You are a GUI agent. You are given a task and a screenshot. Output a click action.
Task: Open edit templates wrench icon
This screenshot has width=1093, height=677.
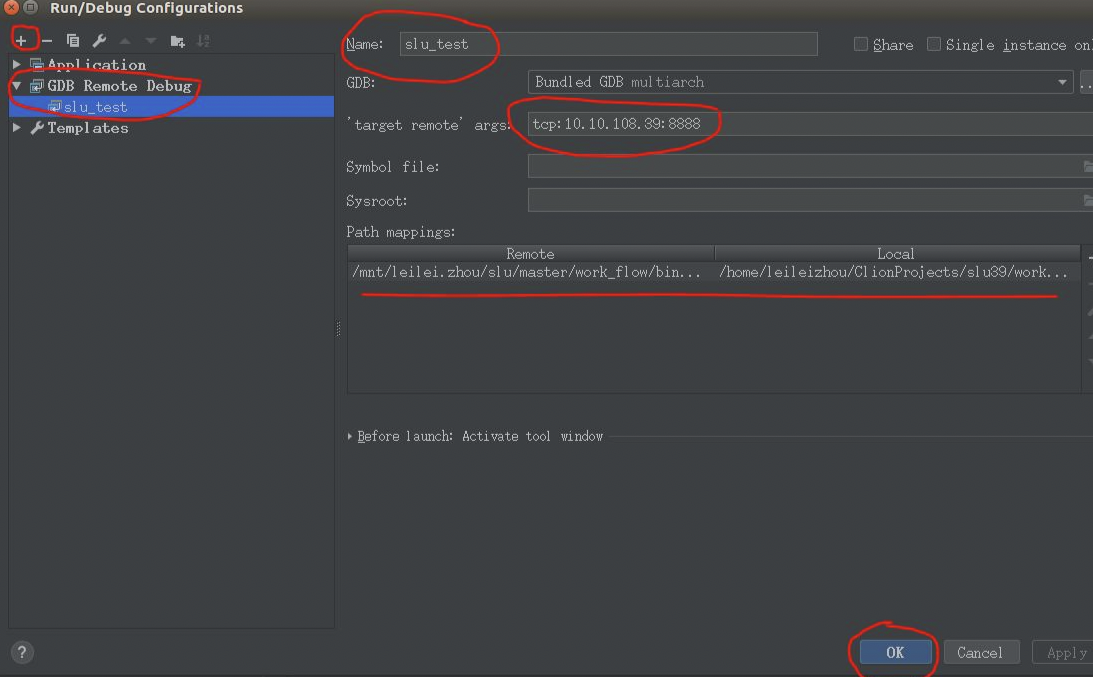click(x=99, y=41)
